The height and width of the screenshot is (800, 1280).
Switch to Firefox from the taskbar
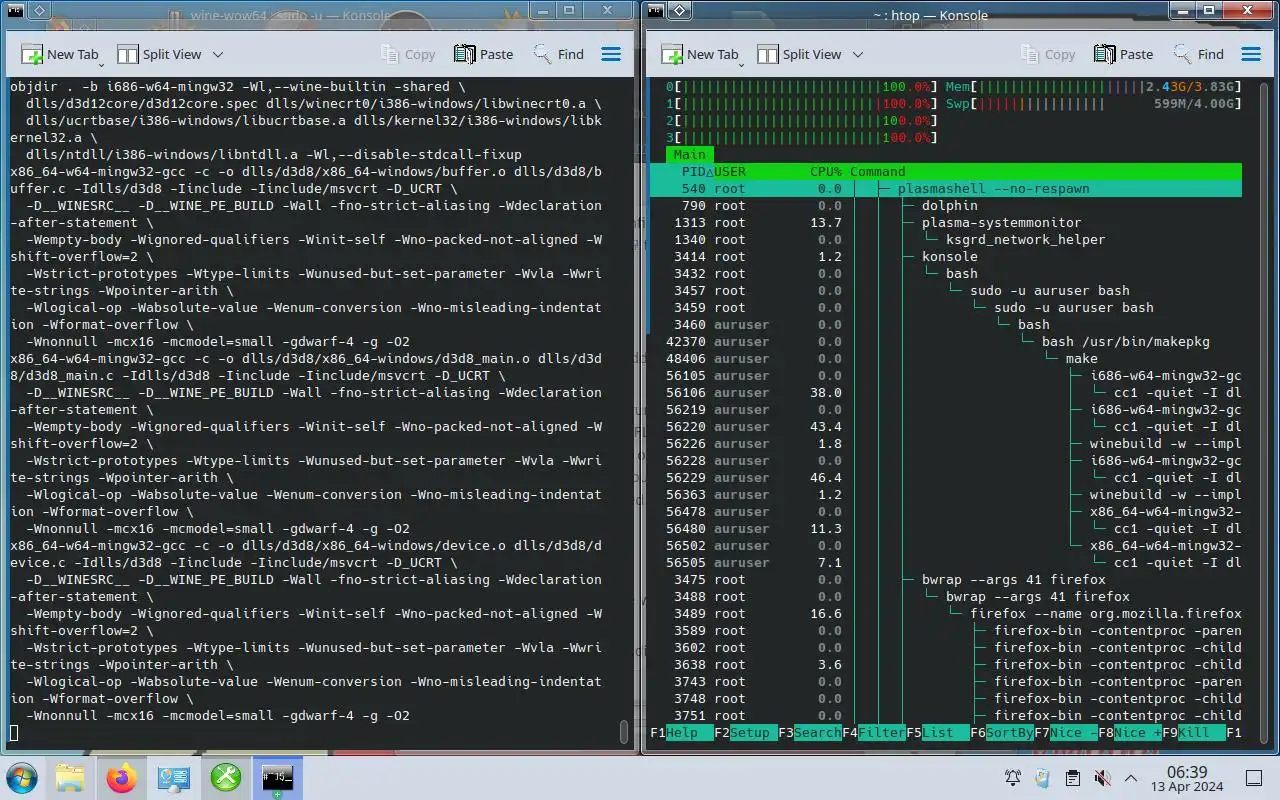pyautogui.click(x=122, y=777)
